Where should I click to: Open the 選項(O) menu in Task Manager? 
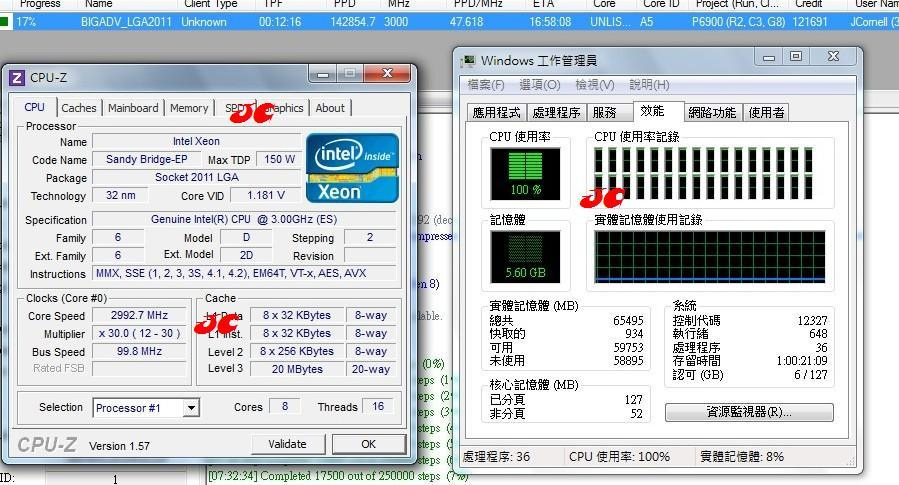(540, 85)
